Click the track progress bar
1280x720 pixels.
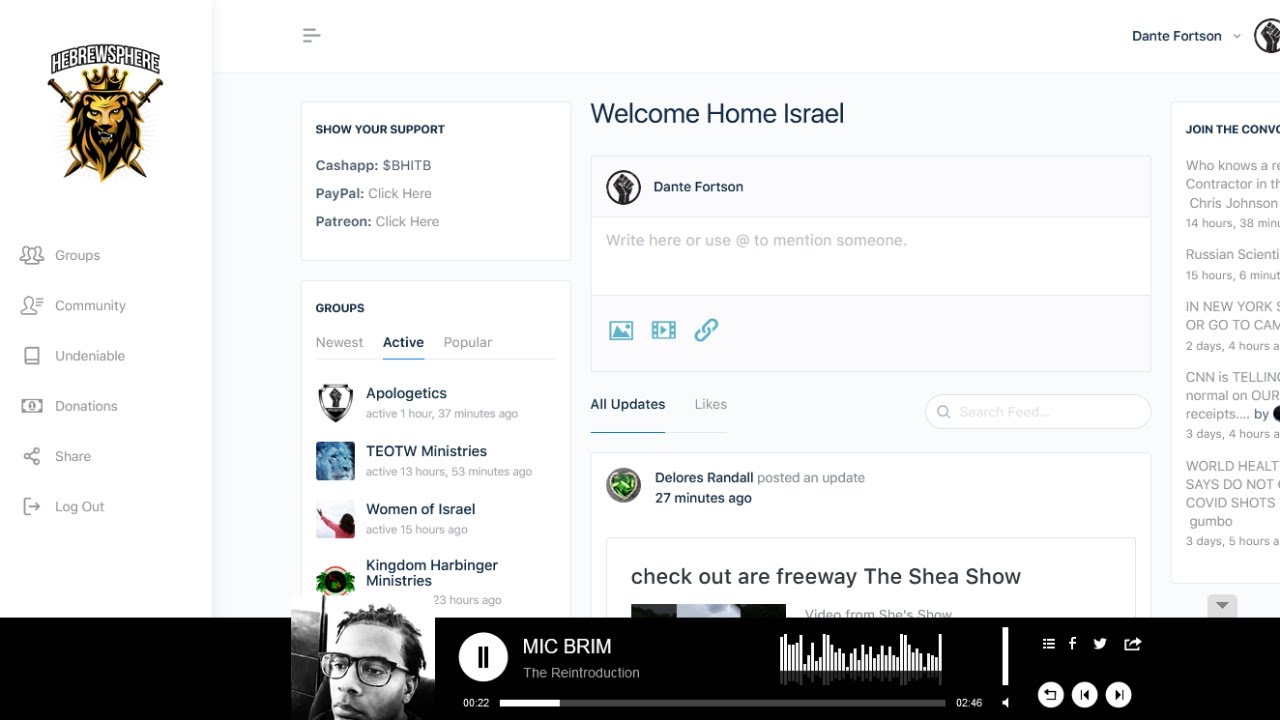pyautogui.click(x=722, y=703)
